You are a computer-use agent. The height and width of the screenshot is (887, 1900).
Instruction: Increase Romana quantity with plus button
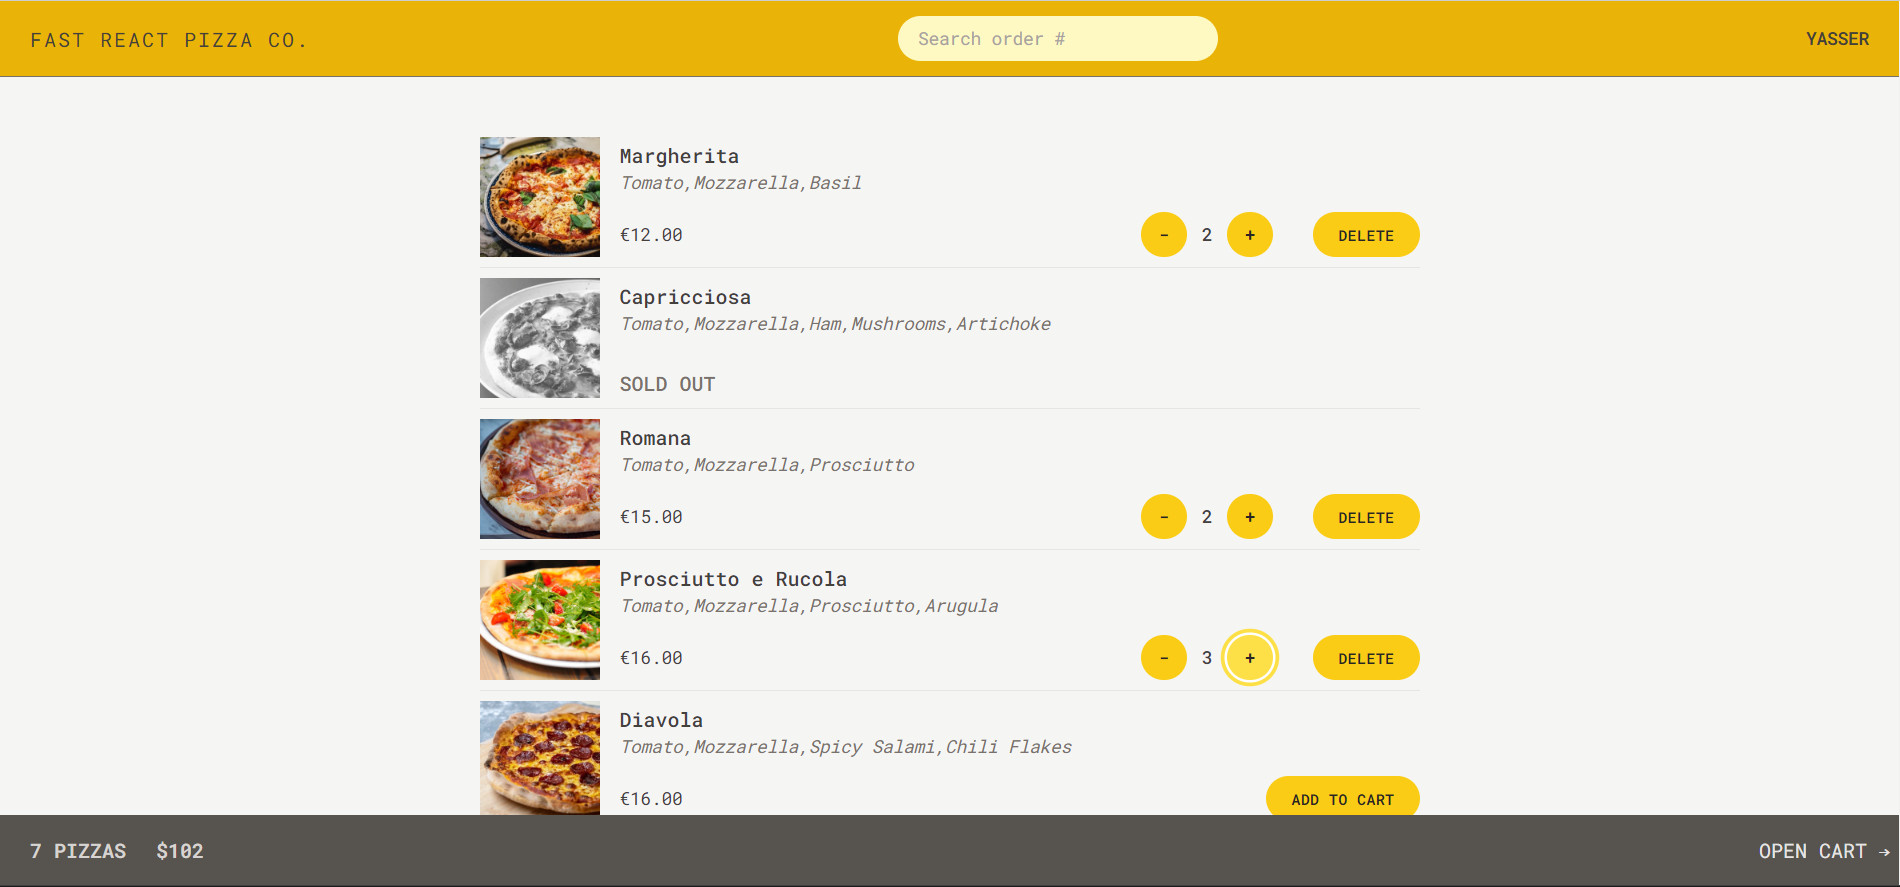coord(1249,517)
